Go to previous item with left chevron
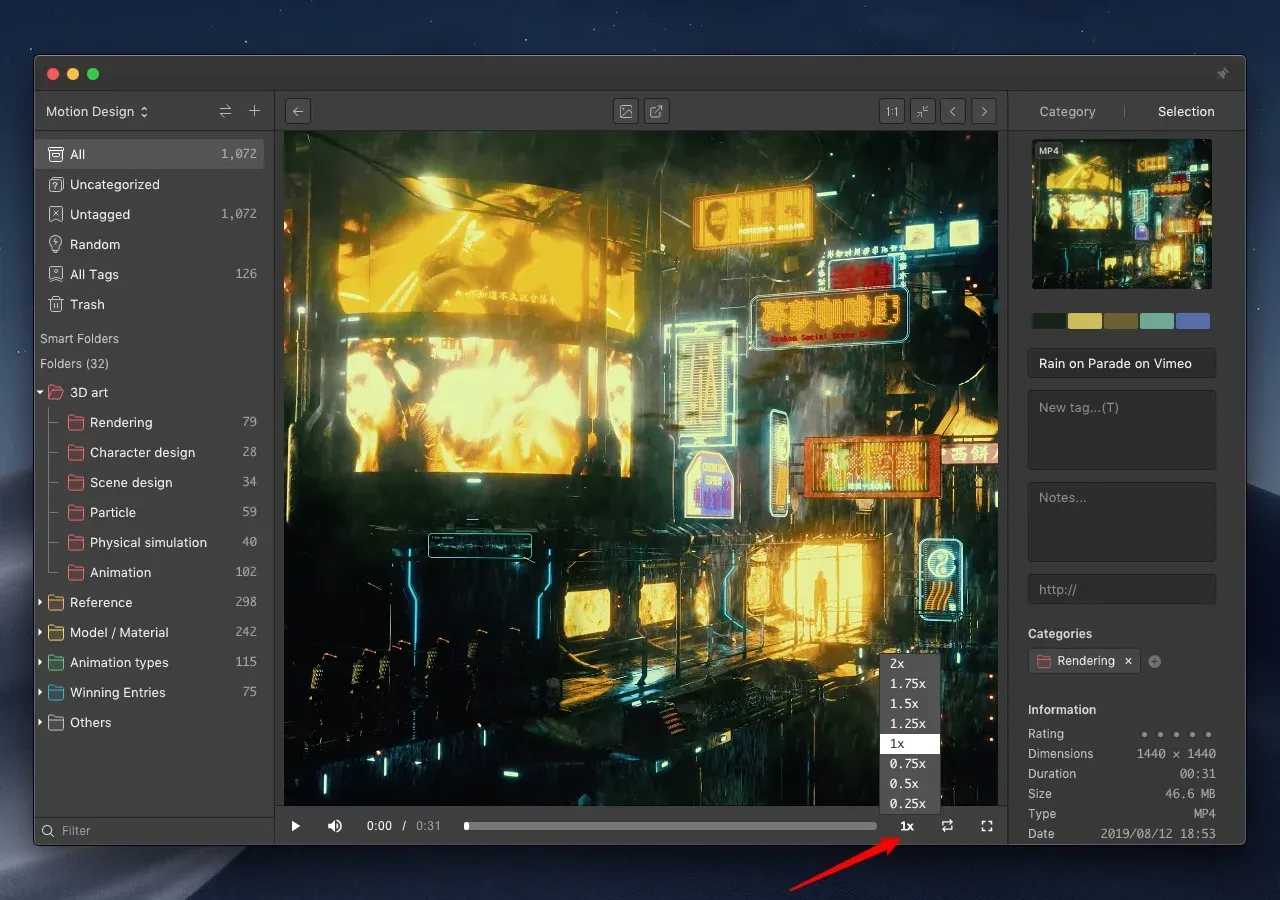The width and height of the screenshot is (1280, 900). (x=953, y=112)
